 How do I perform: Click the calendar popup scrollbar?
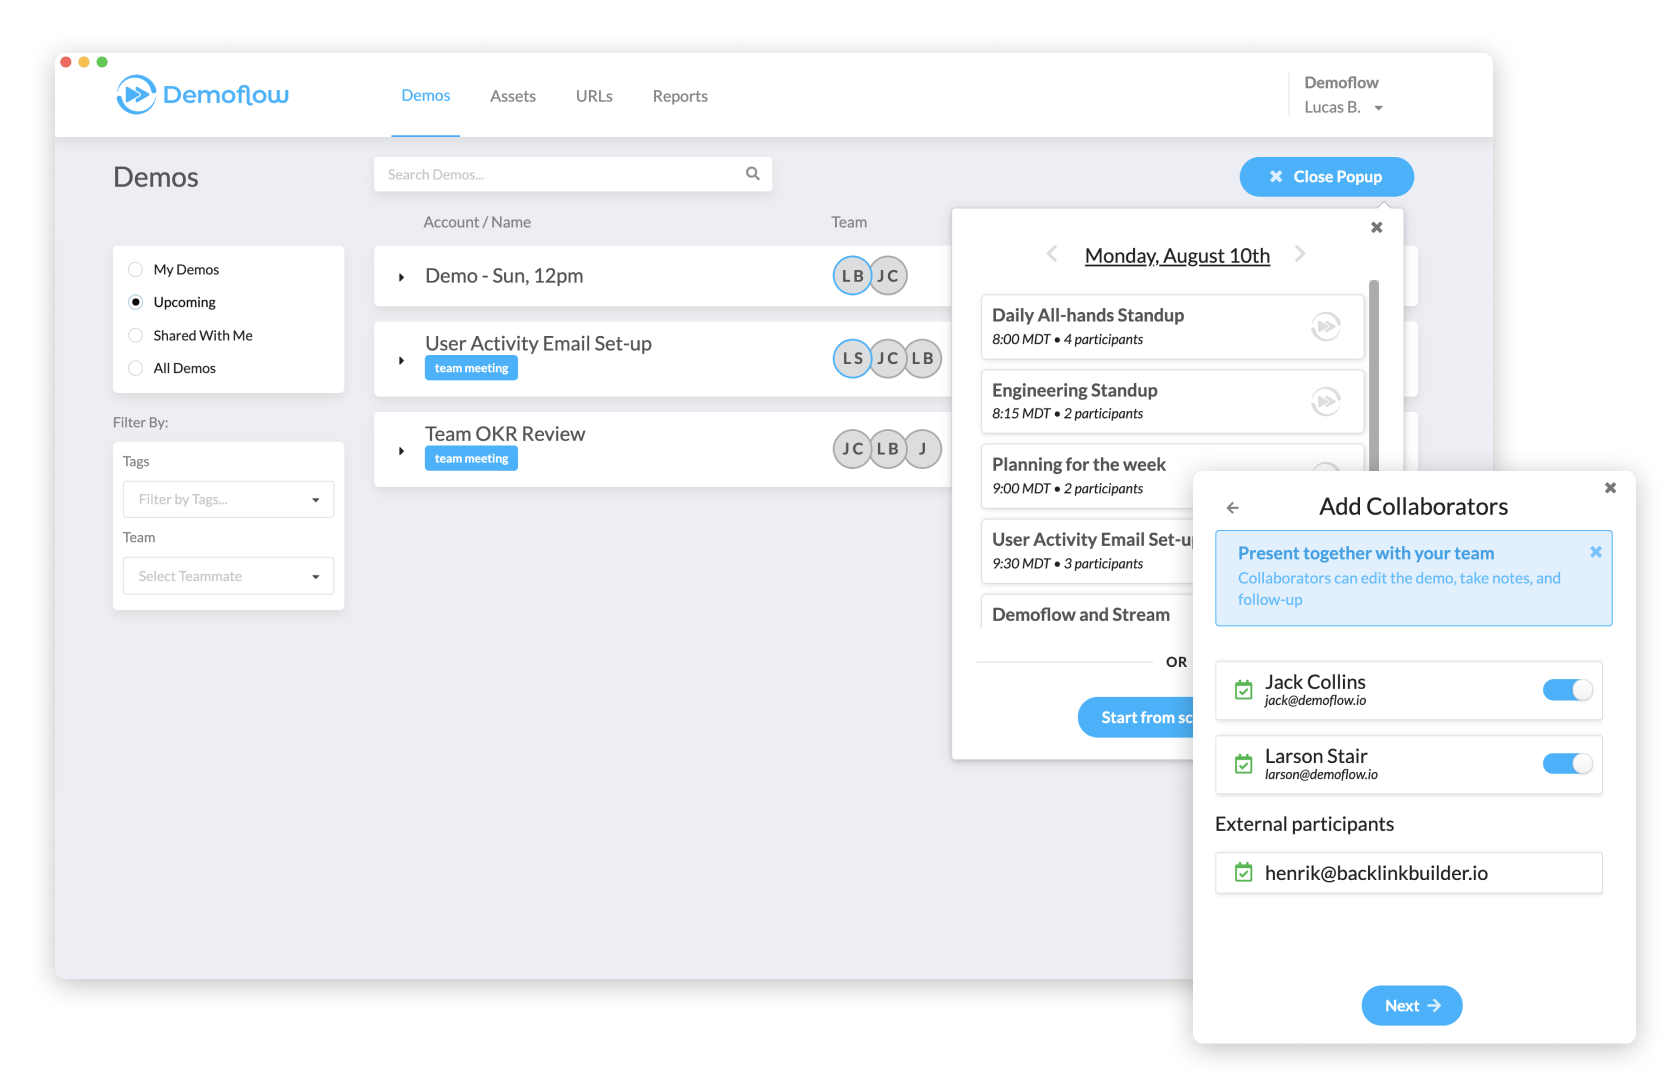[x=1374, y=375]
